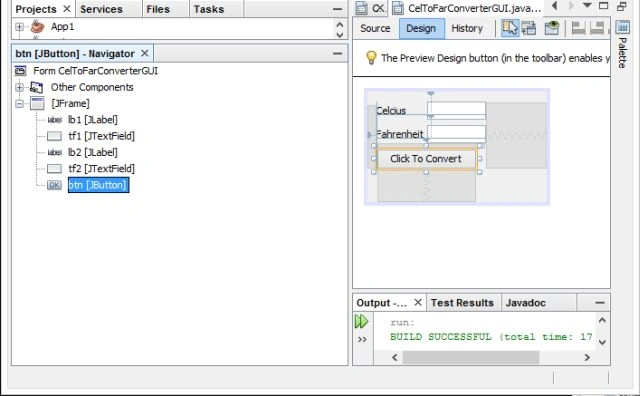Select btn [JButton] in Navigator

point(98,185)
